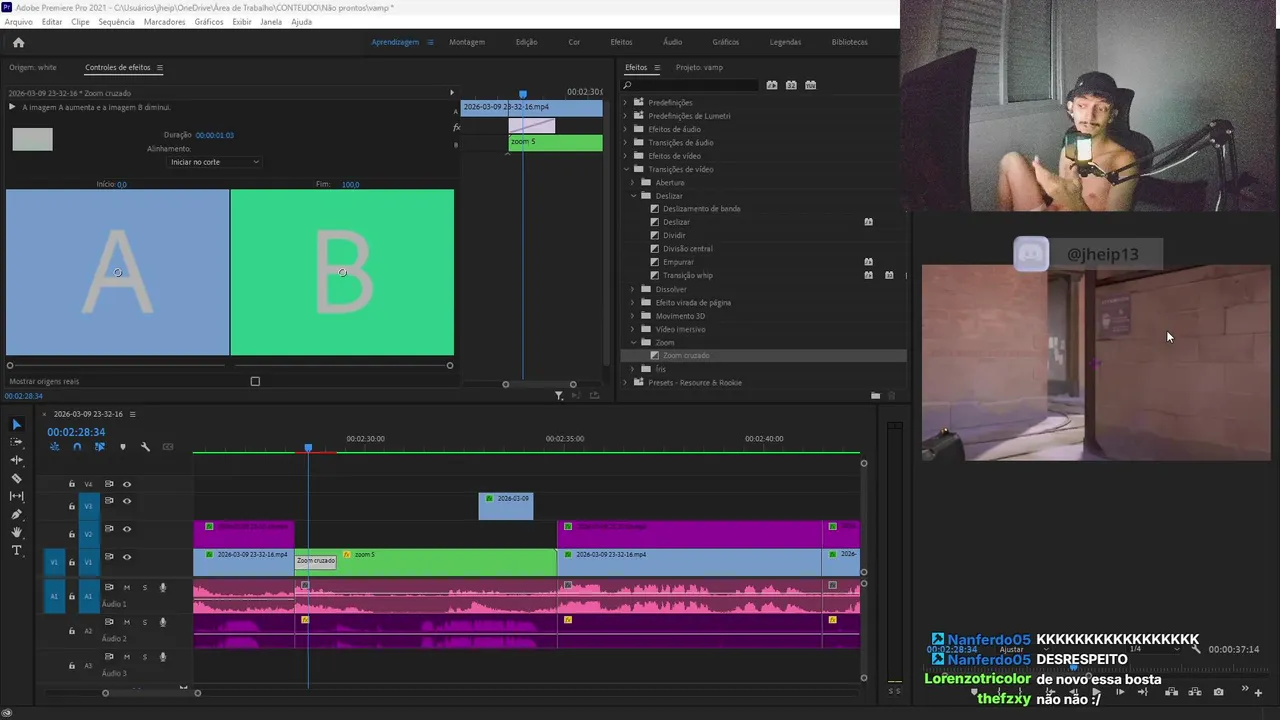
Task: Click the Fim value 100,0
Action: point(350,184)
